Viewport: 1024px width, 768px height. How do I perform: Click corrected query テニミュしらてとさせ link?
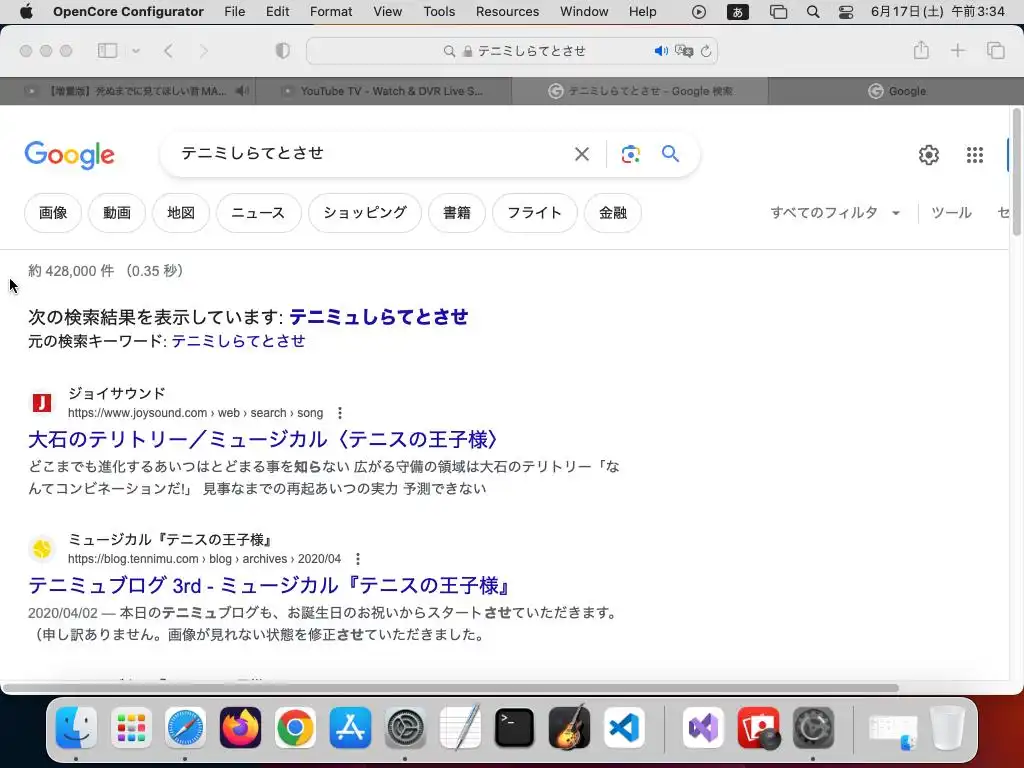pos(379,317)
